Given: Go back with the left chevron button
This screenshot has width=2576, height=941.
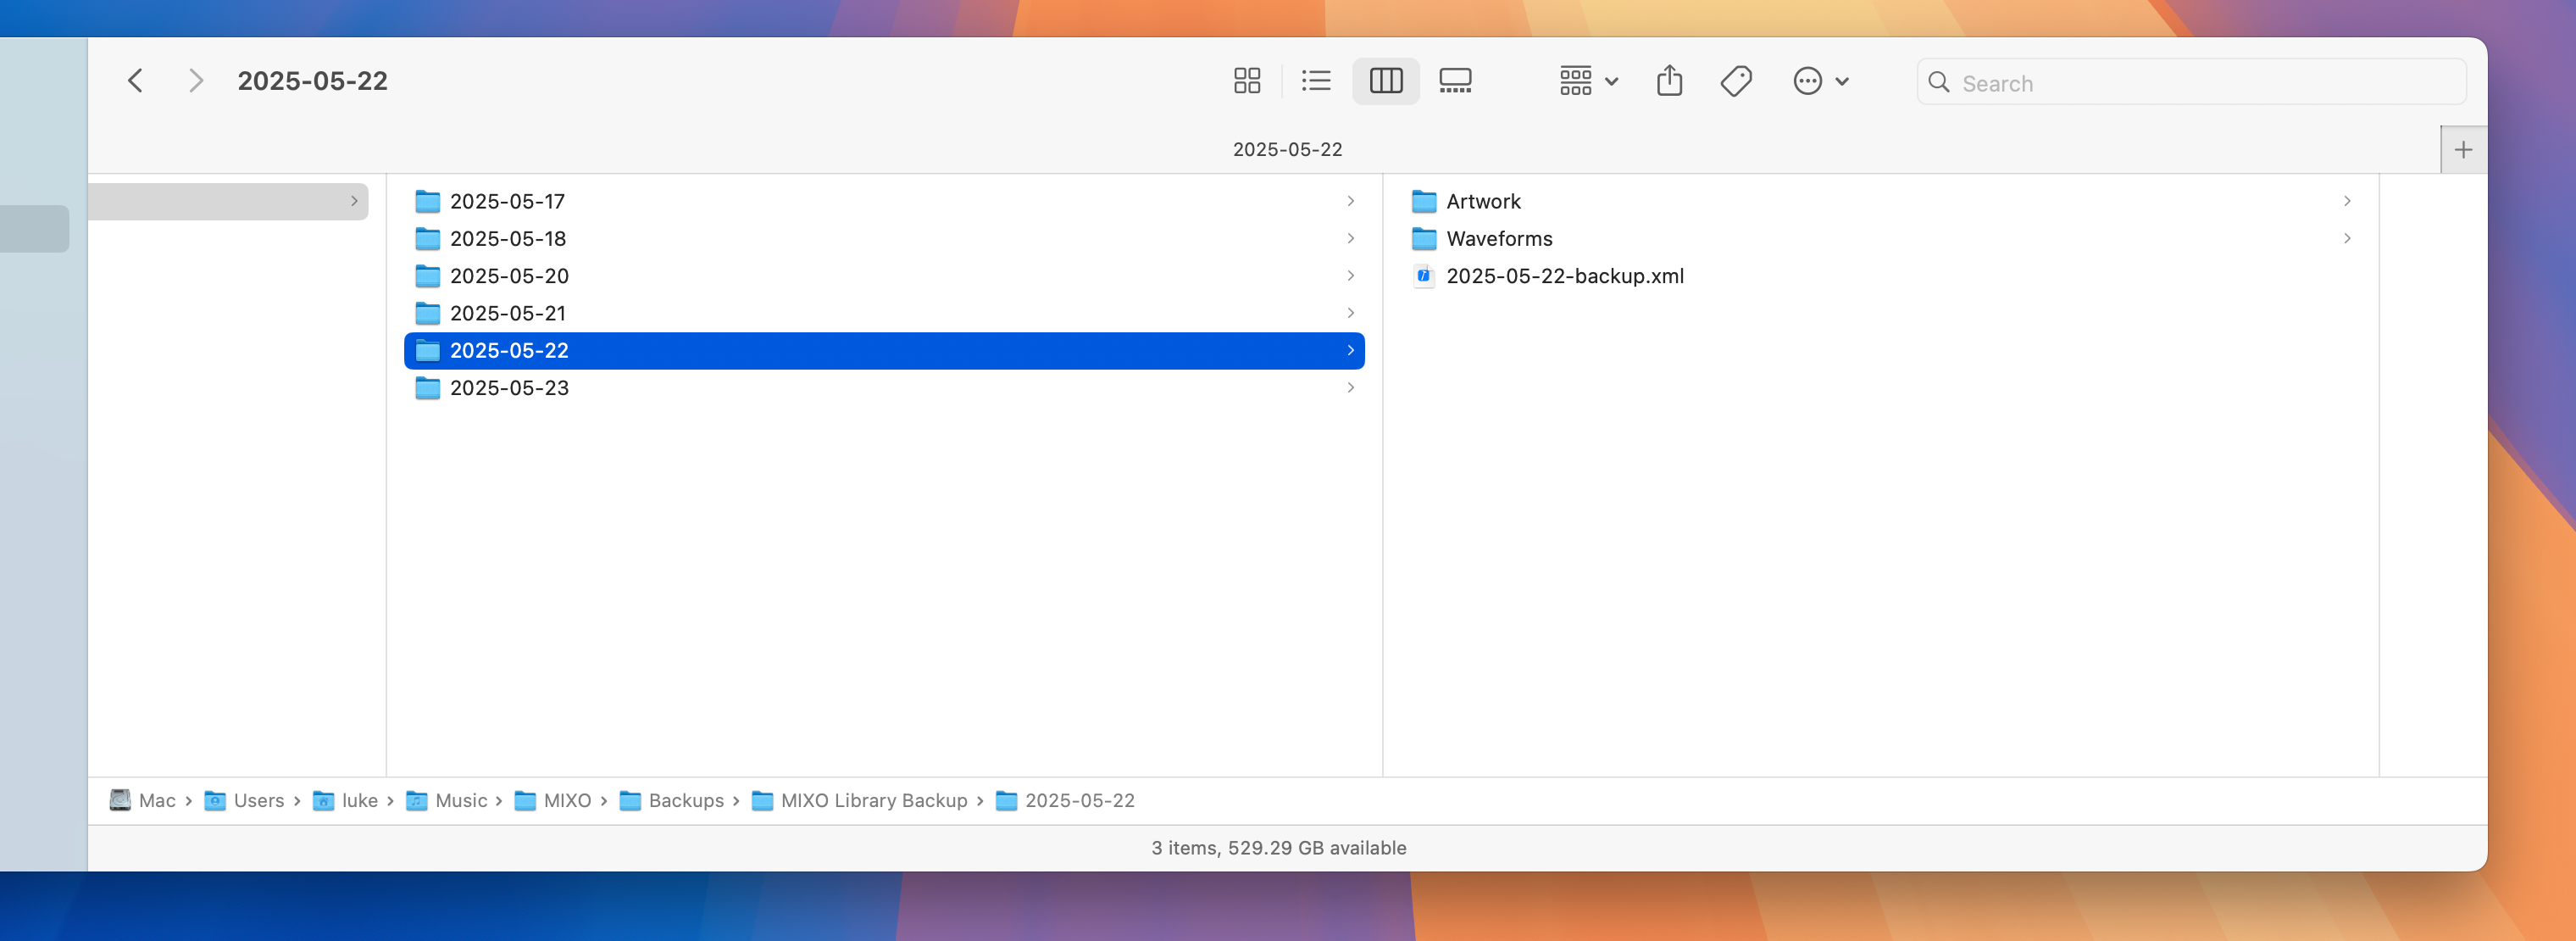Looking at the screenshot, I should point(136,81).
